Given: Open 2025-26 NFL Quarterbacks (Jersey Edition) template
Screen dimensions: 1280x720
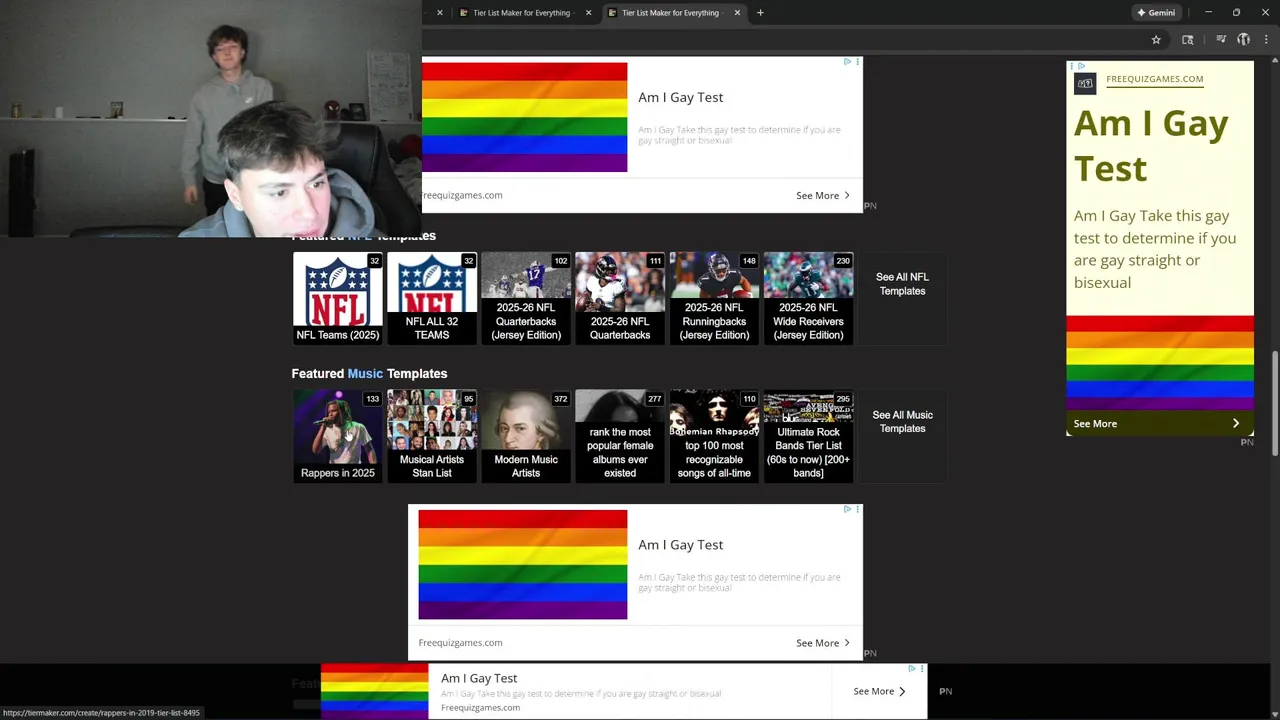Looking at the screenshot, I should [x=526, y=298].
